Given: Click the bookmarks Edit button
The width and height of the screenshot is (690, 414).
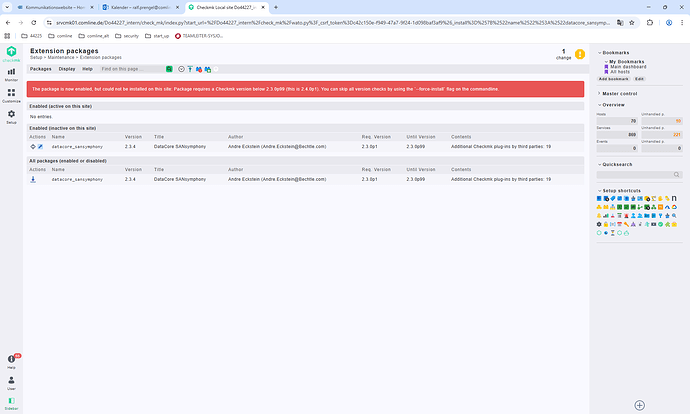Looking at the screenshot, I should (x=639, y=79).
